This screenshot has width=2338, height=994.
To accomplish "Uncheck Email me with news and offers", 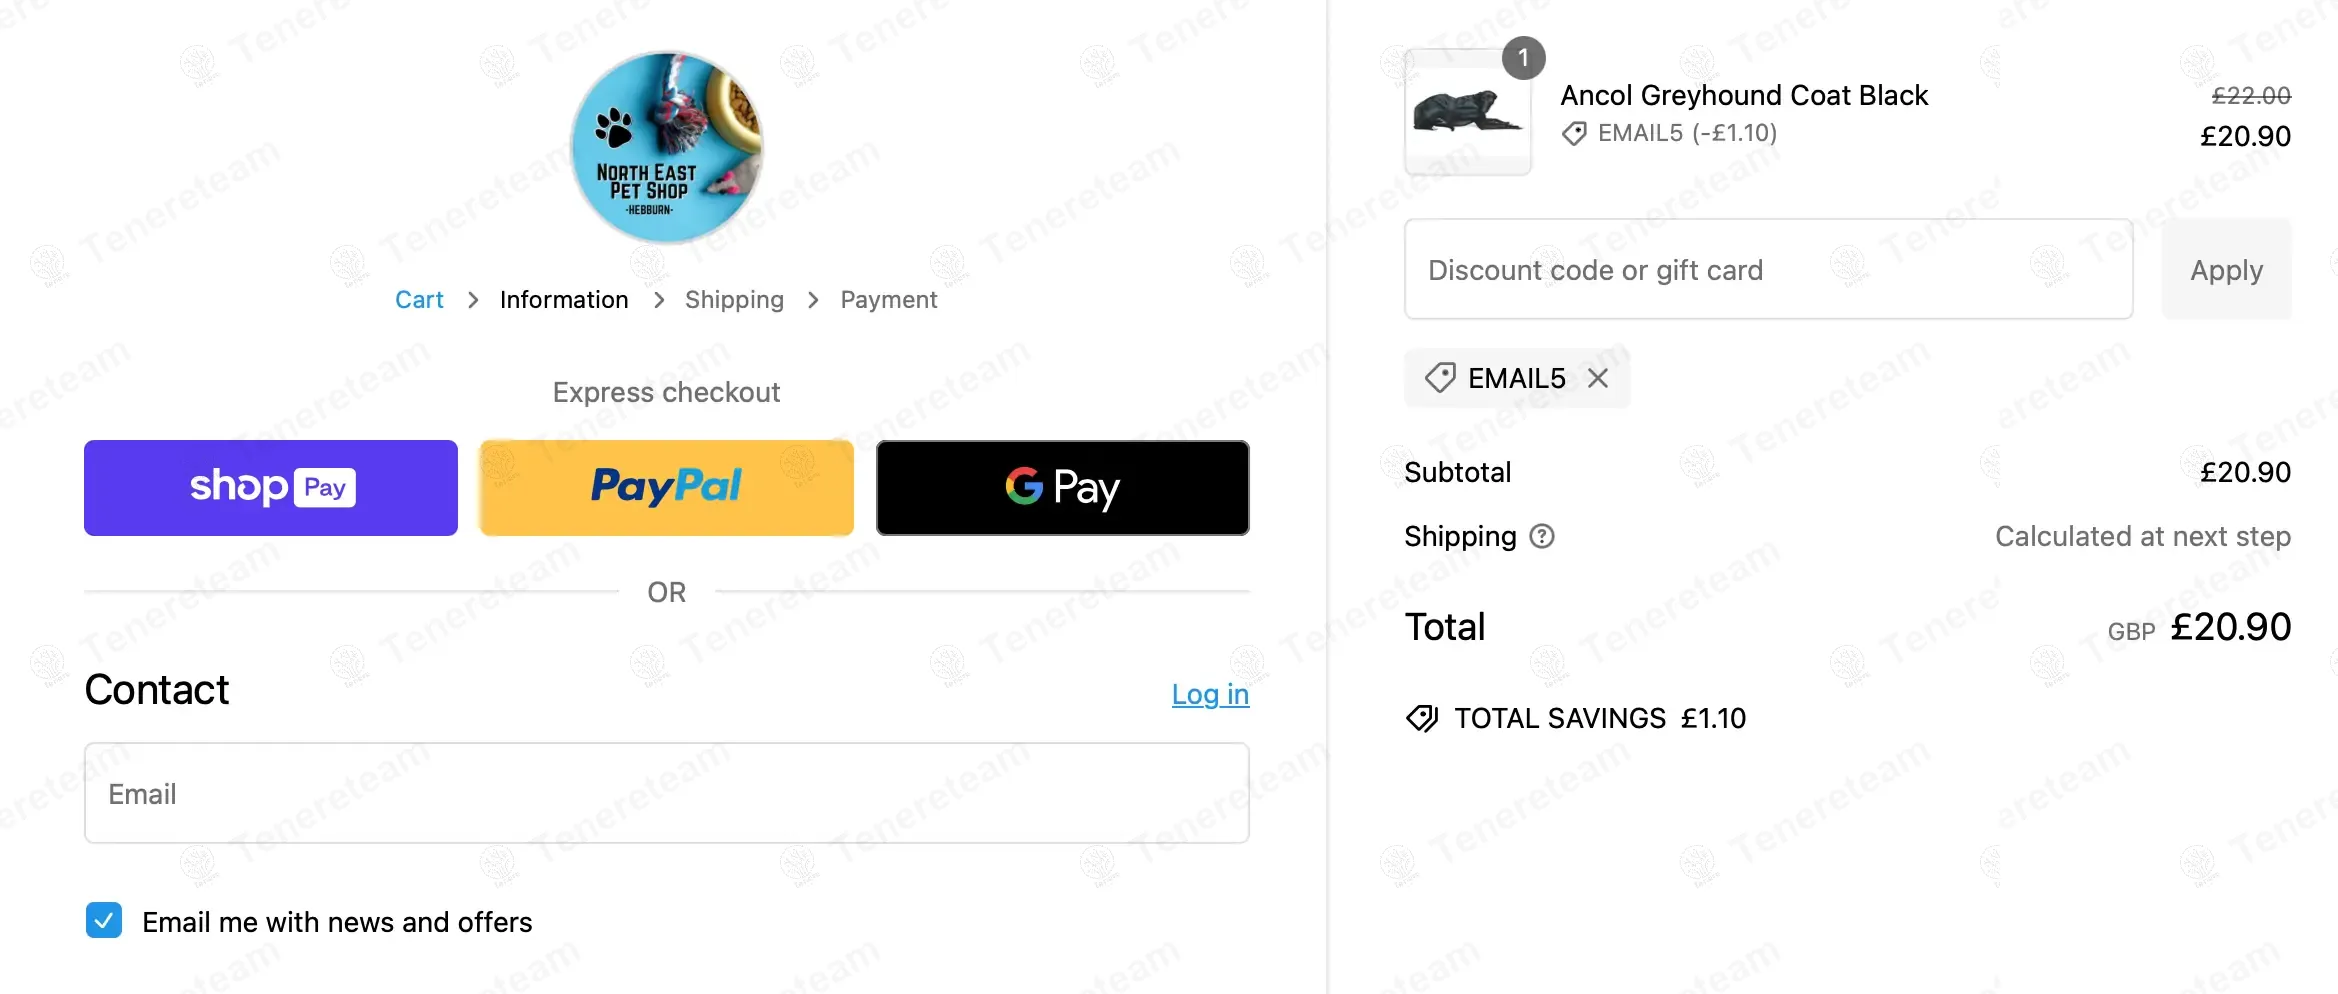I will pyautogui.click(x=104, y=921).
